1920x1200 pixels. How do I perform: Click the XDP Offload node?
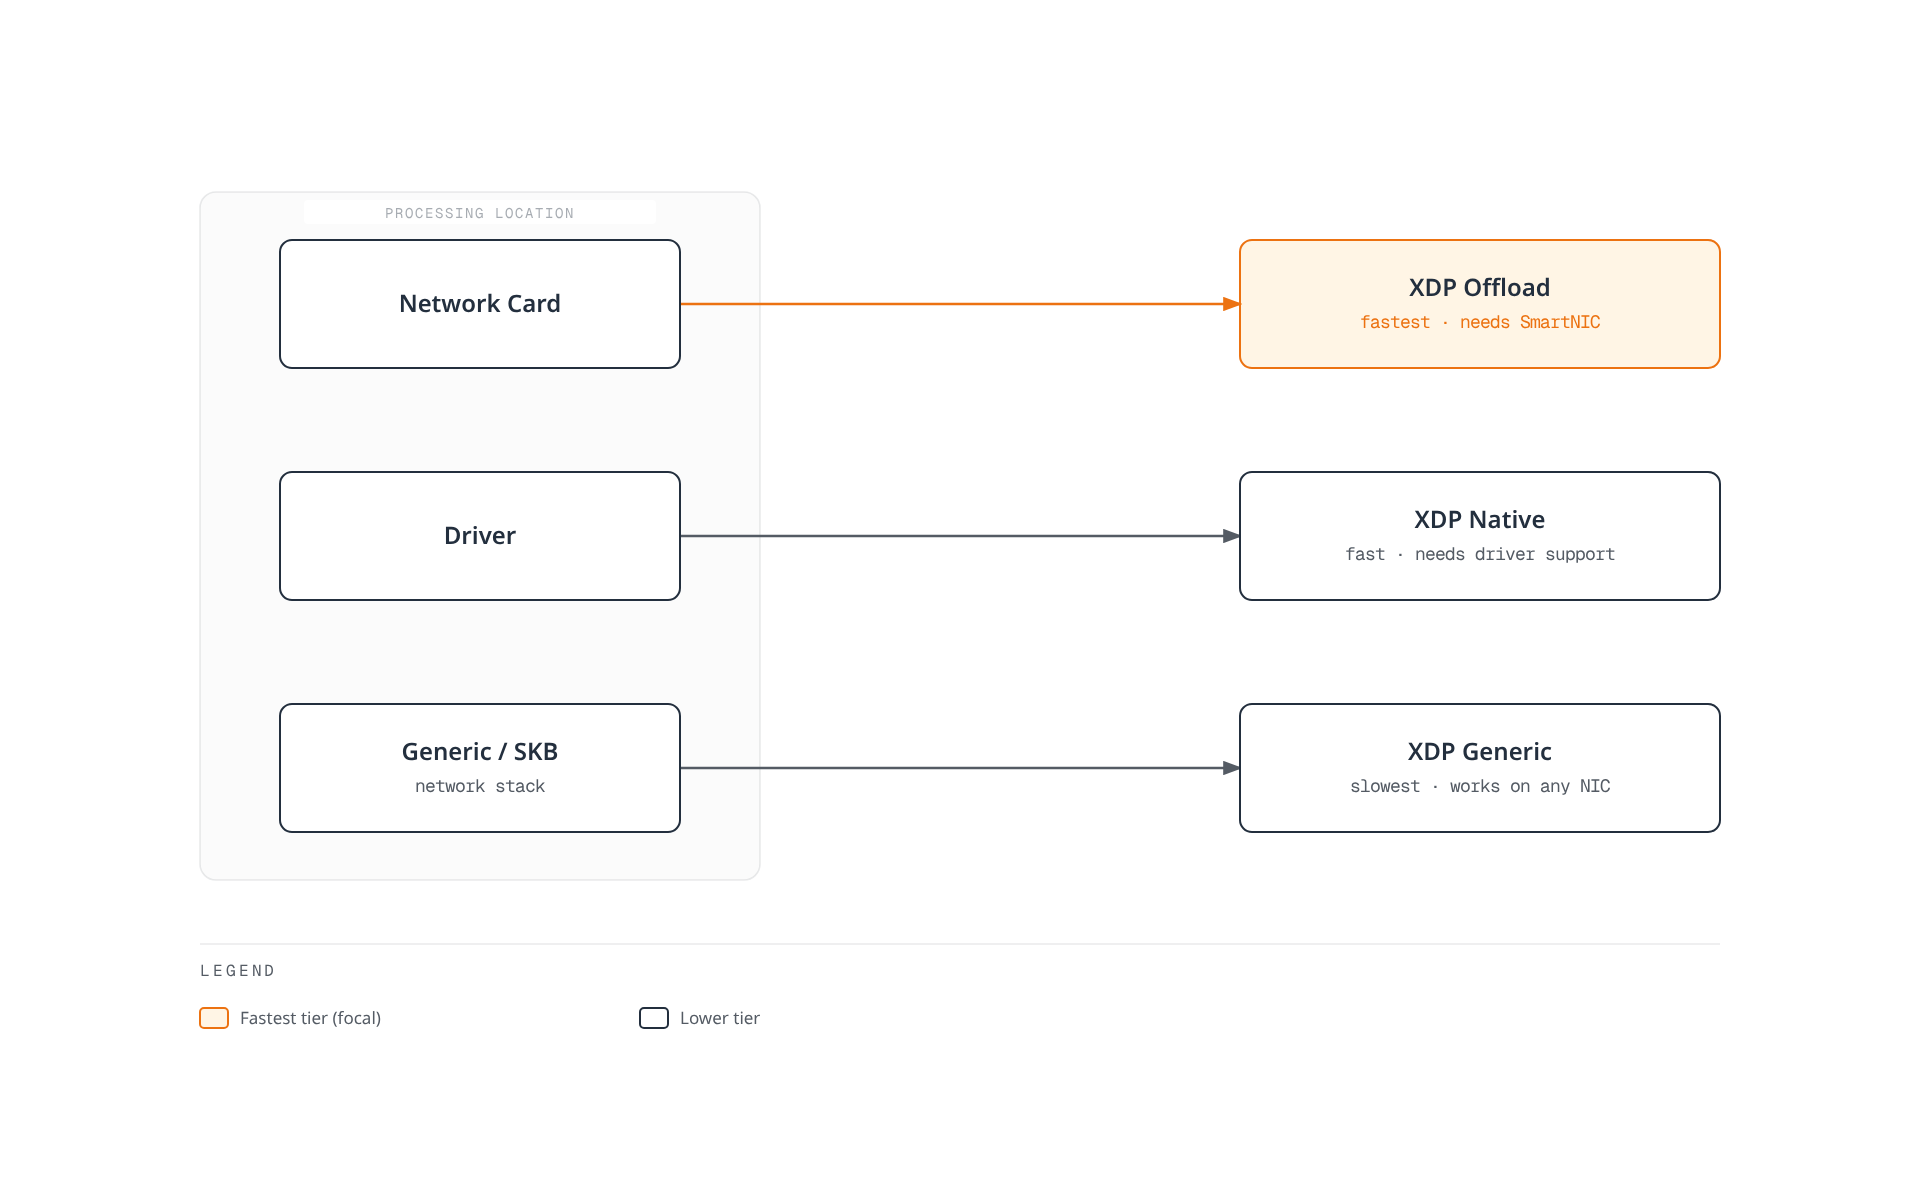point(1480,304)
